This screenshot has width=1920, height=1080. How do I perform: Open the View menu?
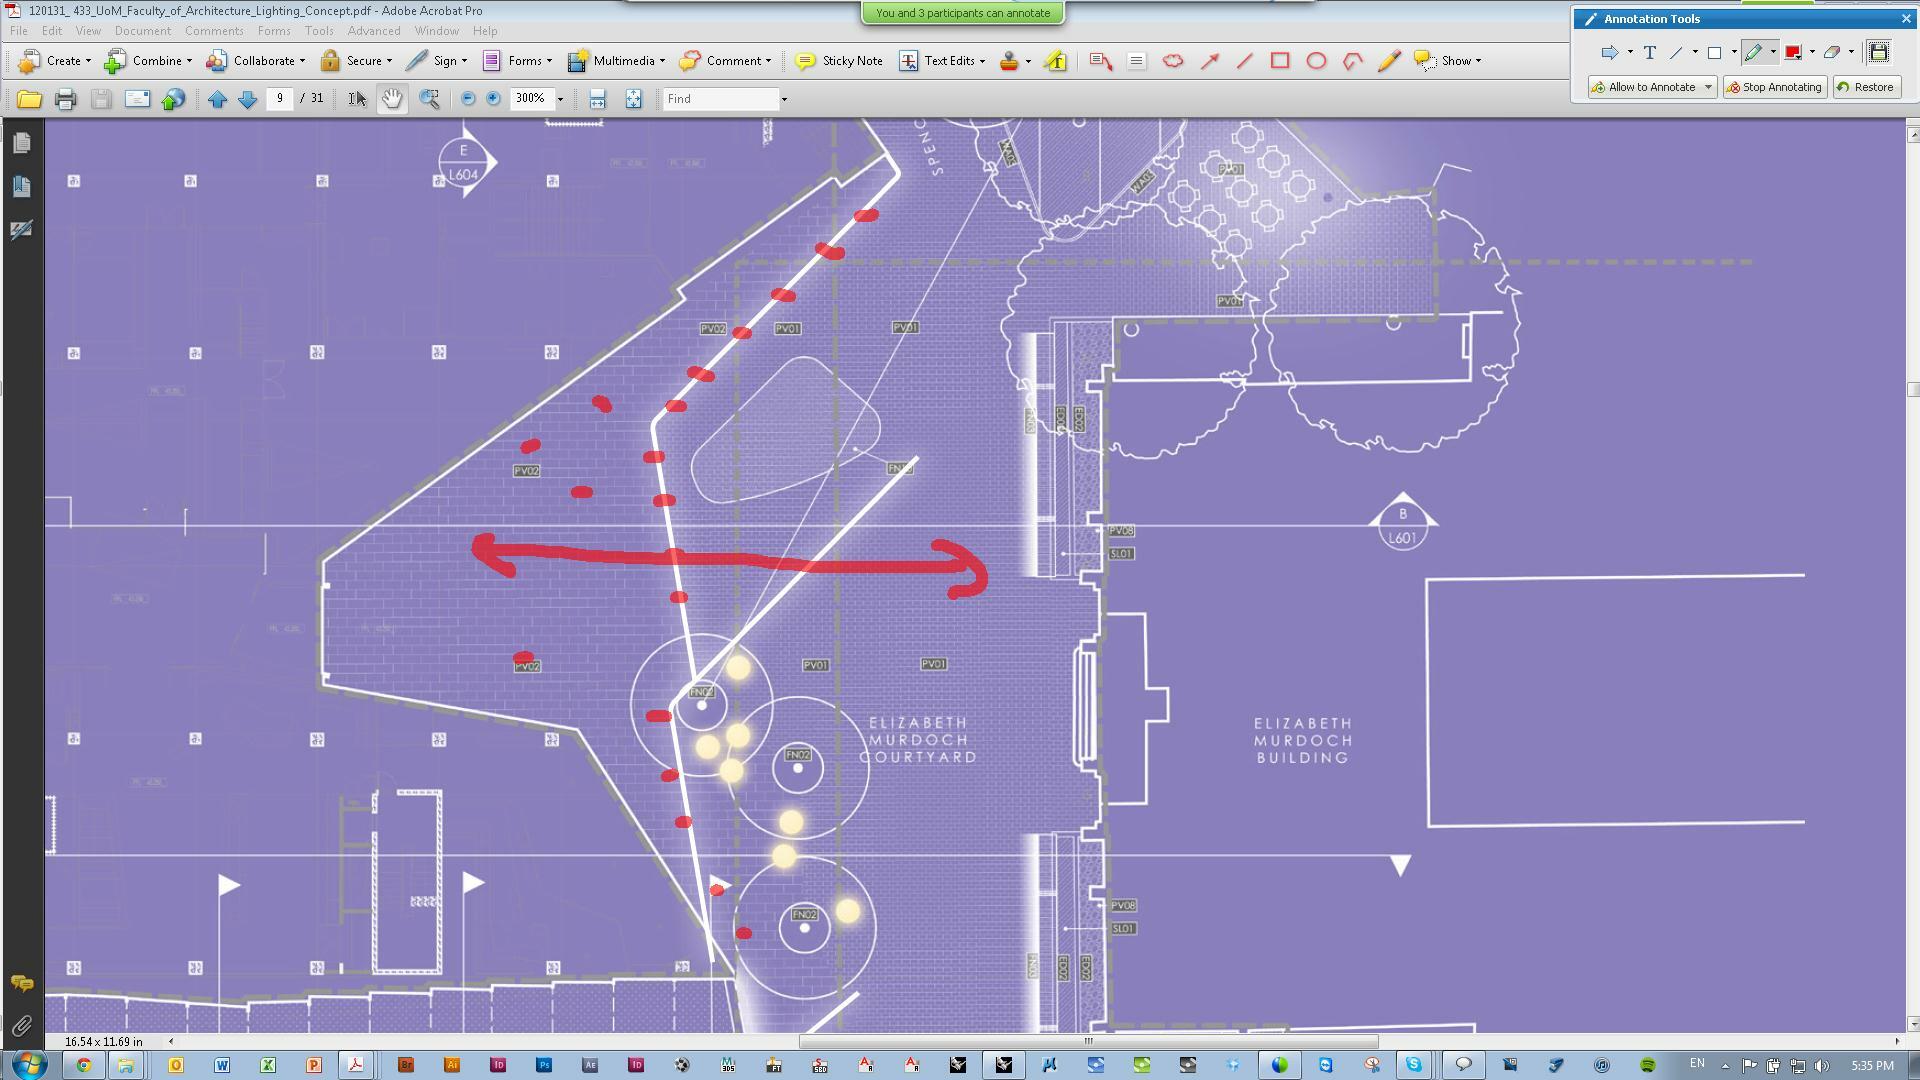(x=88, y=31)
